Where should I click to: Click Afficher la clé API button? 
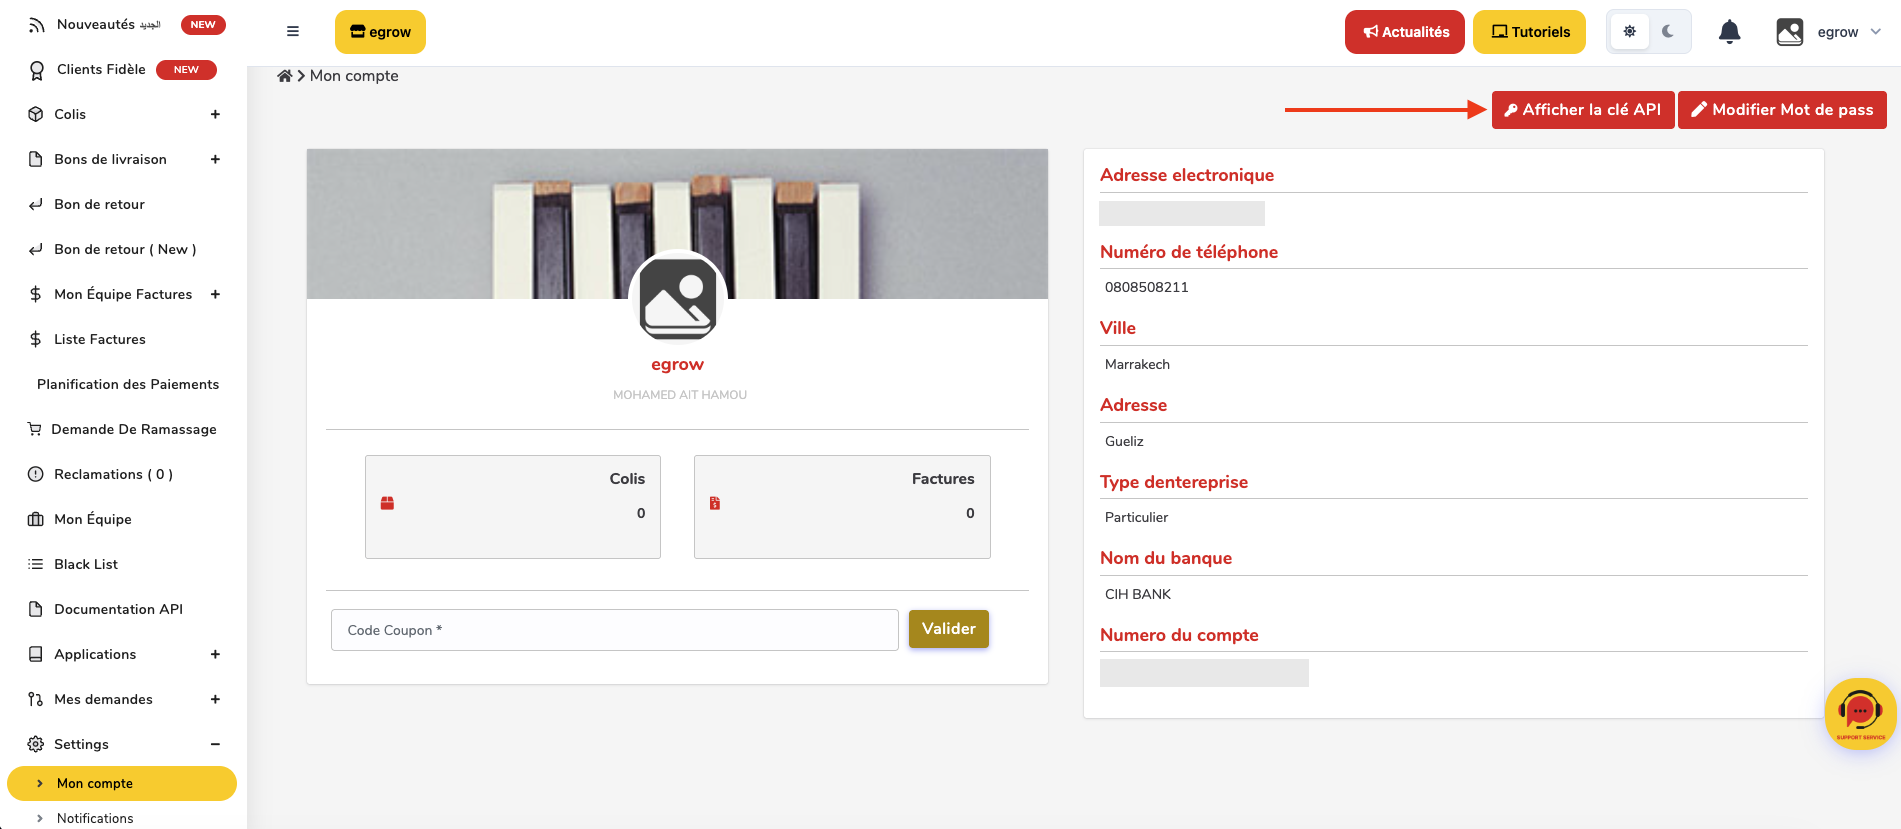(x=1583, y=110)
